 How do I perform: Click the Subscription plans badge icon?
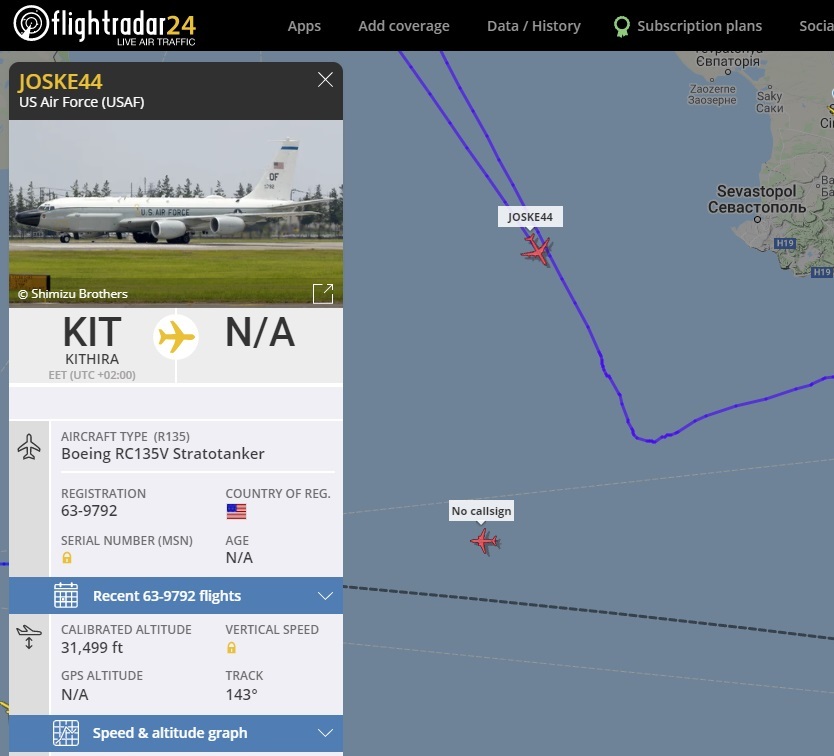pos(621,26)
